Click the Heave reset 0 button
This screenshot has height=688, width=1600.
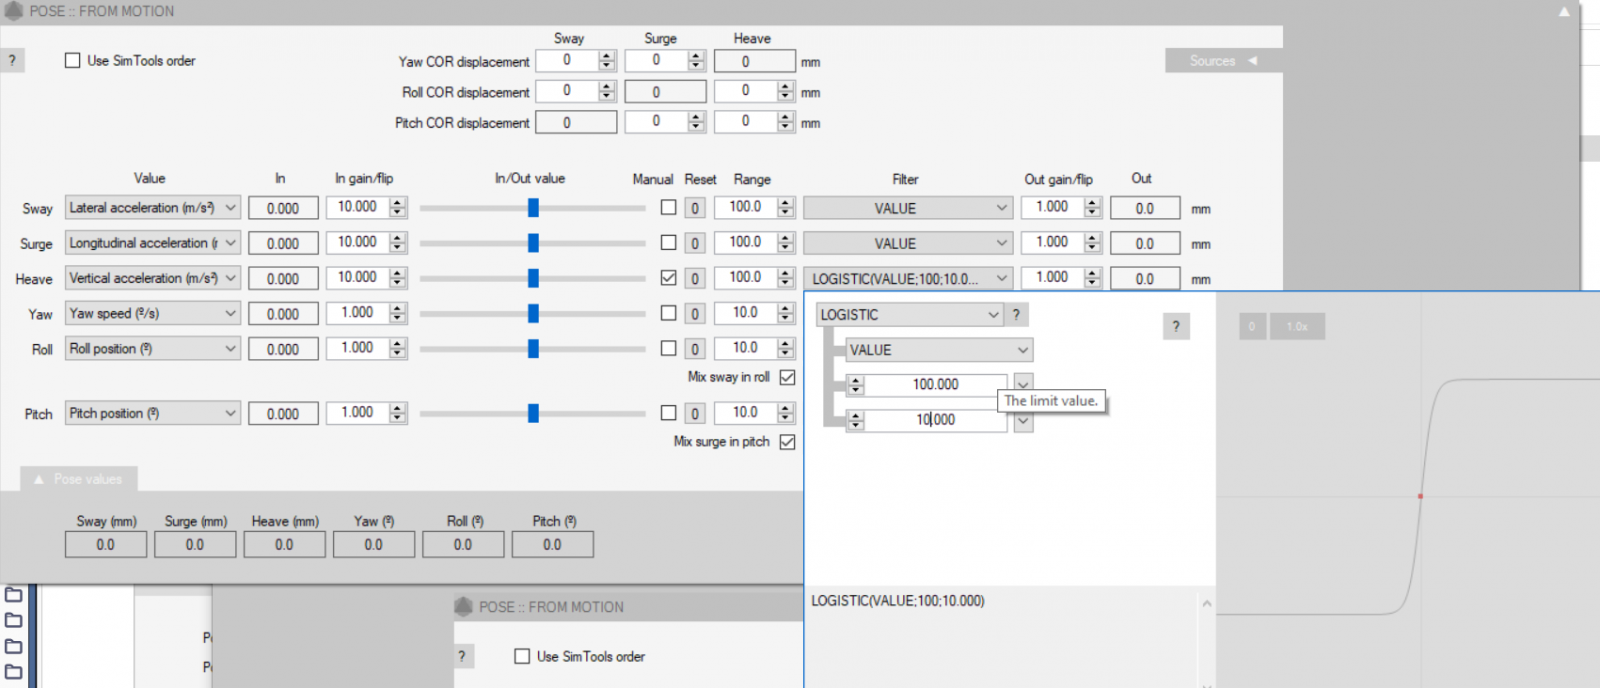coord(695,278)
